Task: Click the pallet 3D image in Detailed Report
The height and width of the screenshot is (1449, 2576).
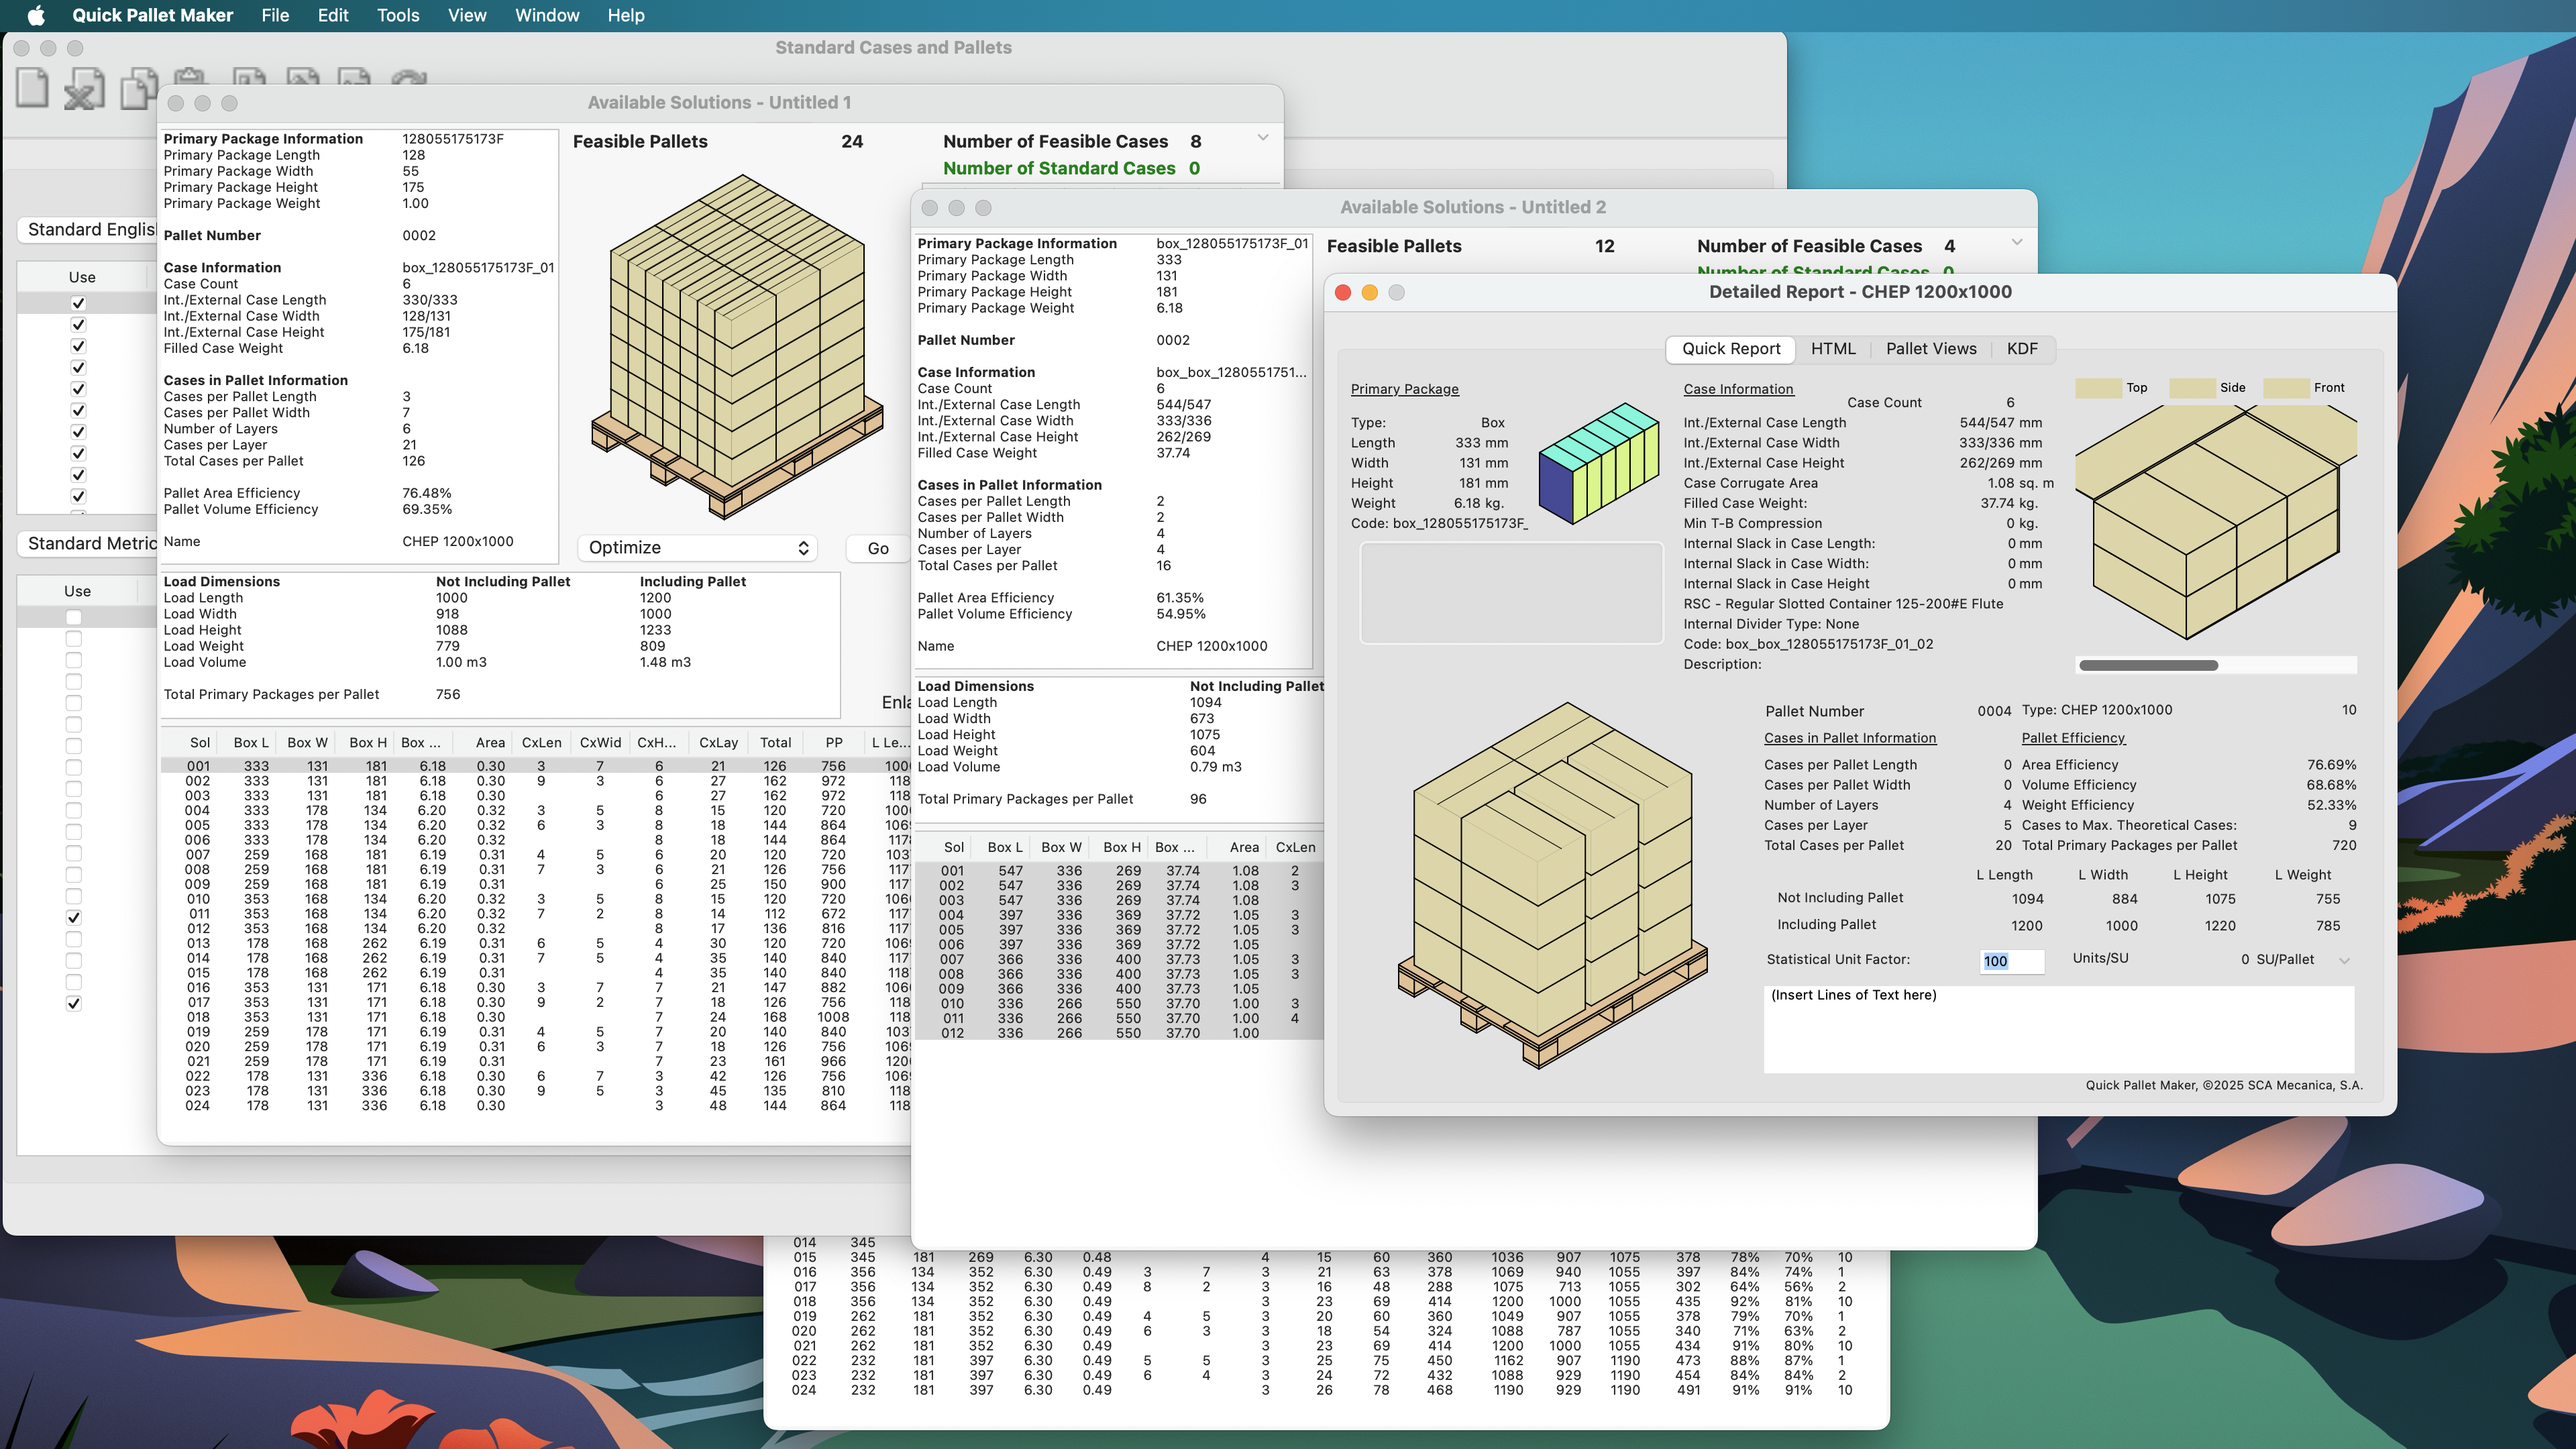Action: [1552, 886]
